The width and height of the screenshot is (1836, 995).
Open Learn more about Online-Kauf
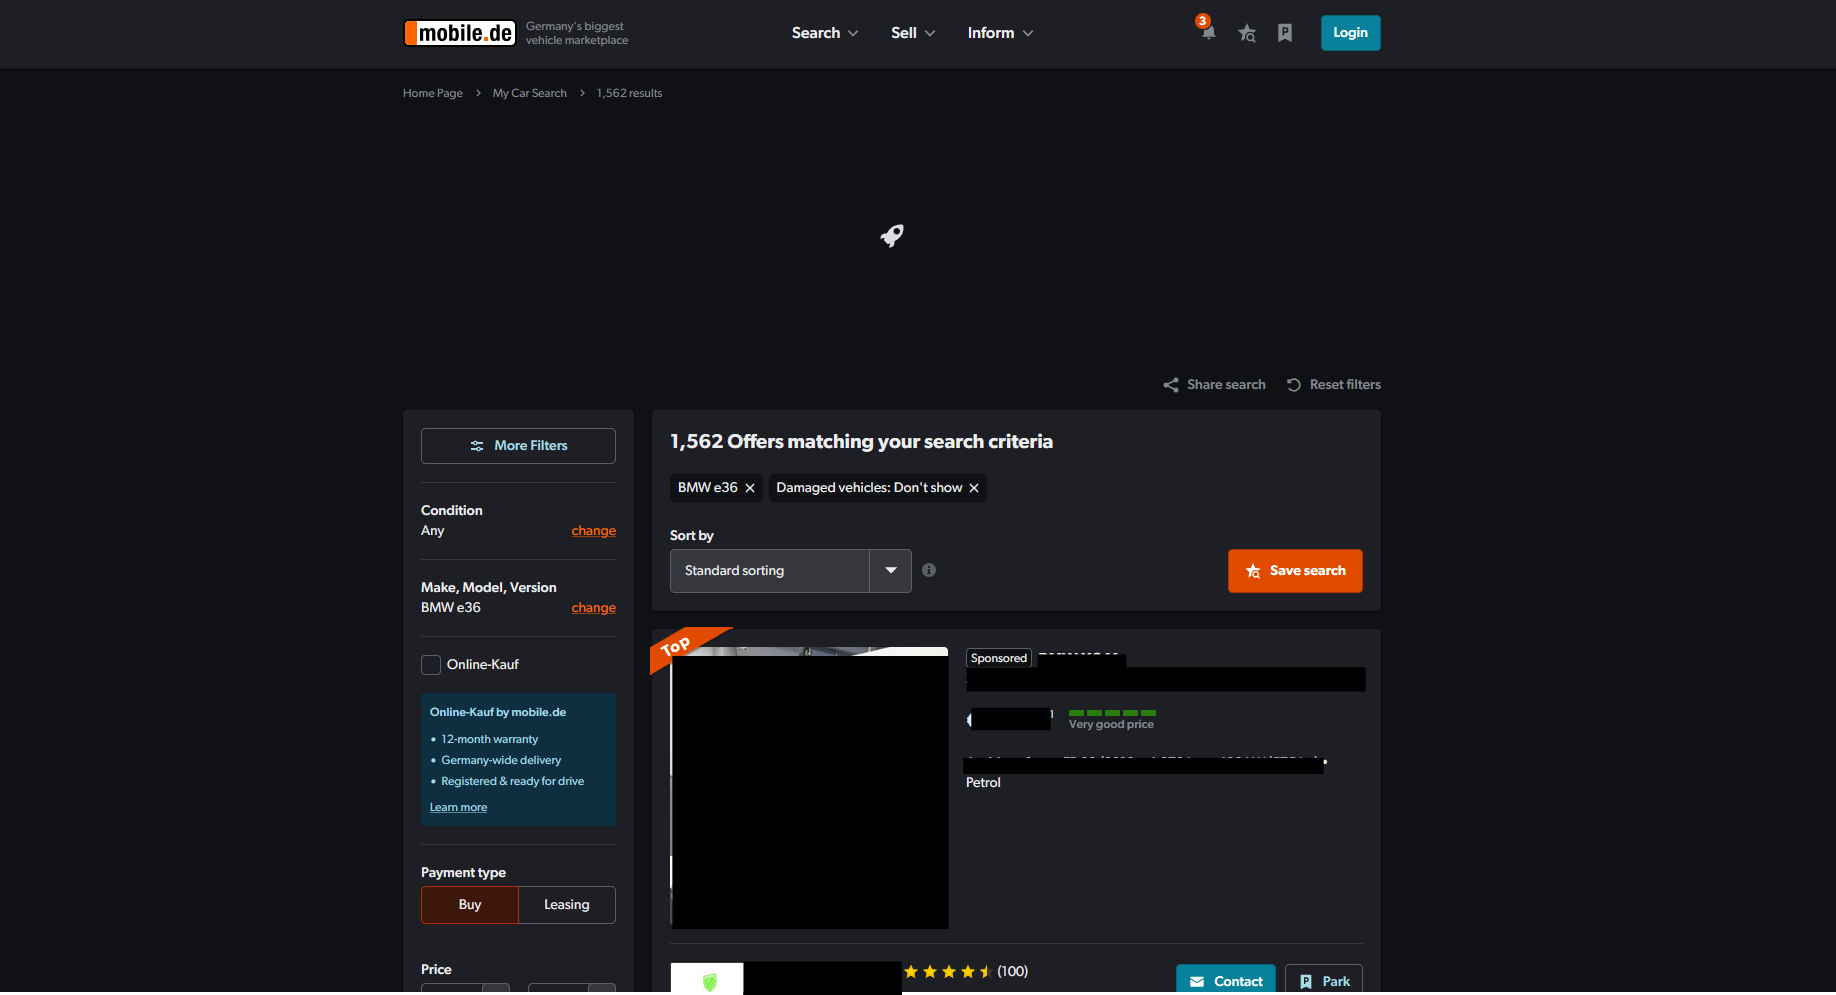[x=458, y=808]
